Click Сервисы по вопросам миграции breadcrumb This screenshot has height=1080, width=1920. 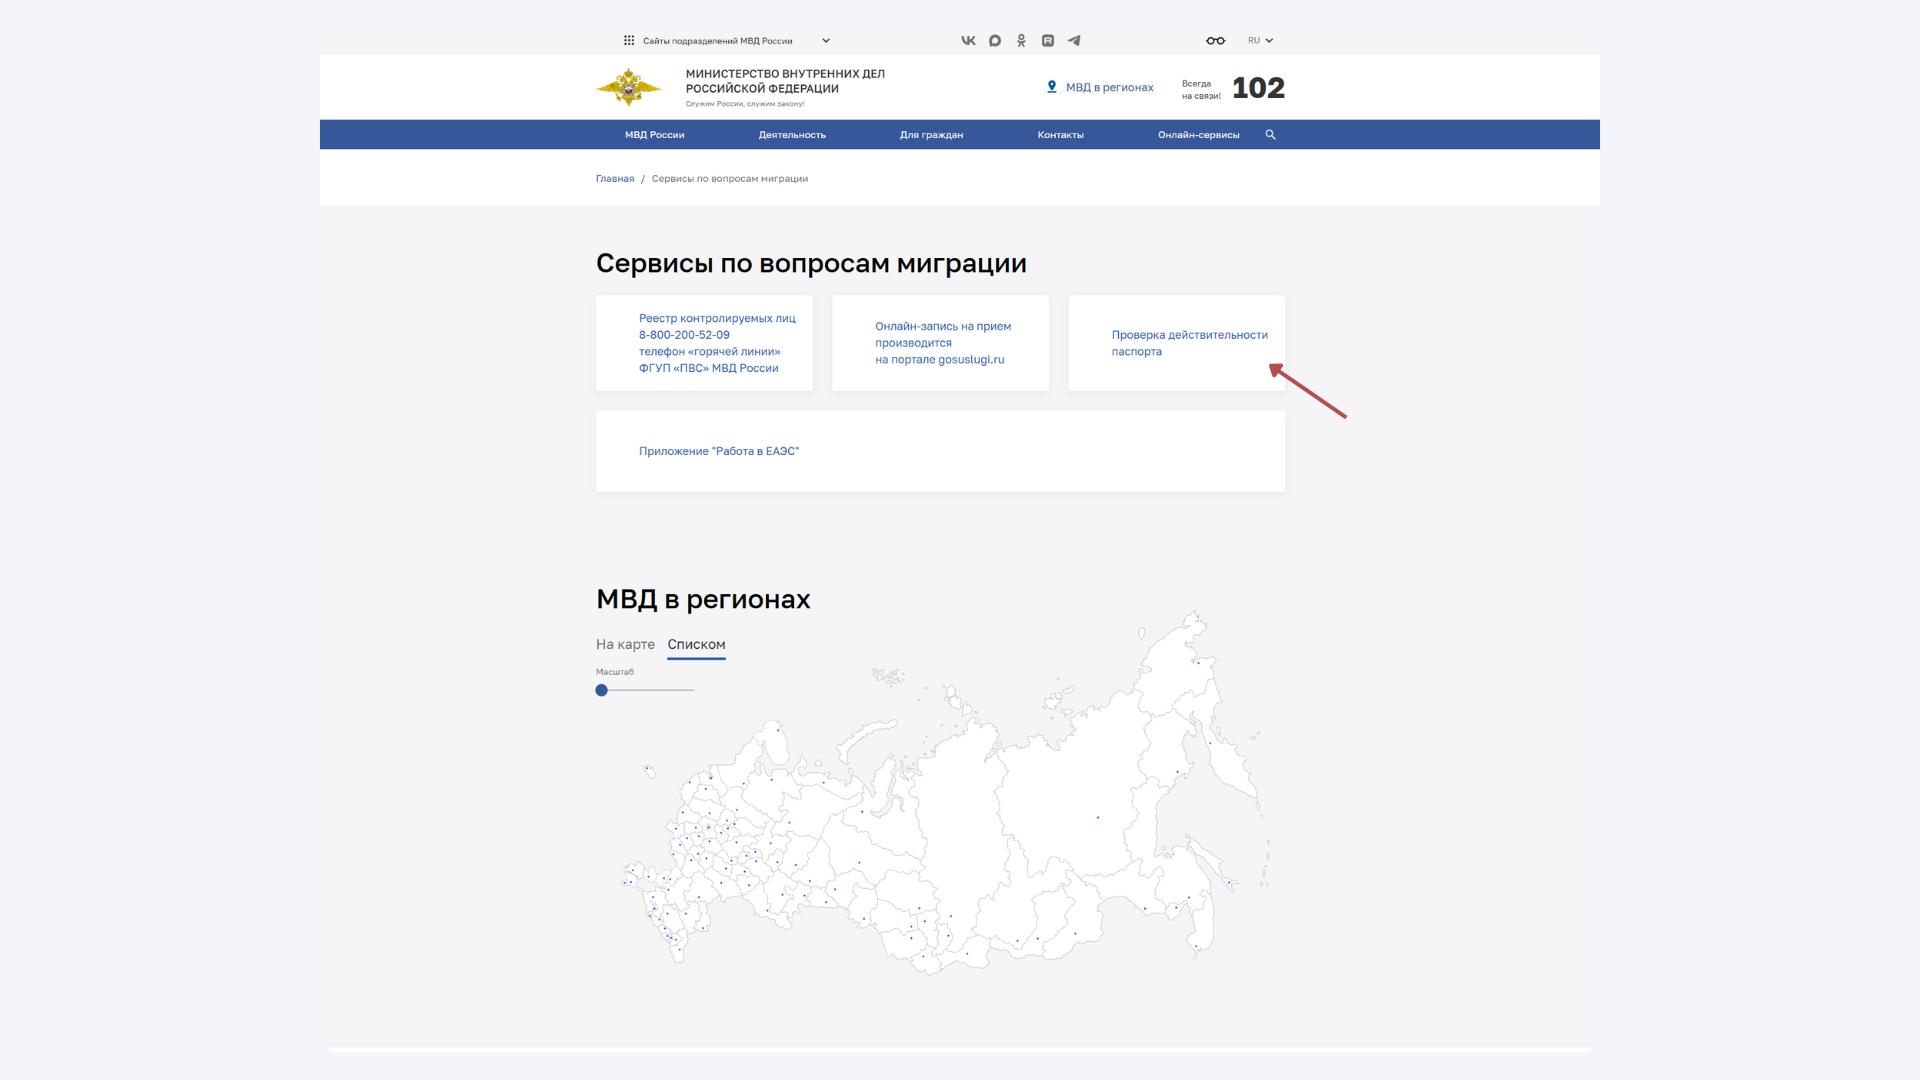point(730,179)
